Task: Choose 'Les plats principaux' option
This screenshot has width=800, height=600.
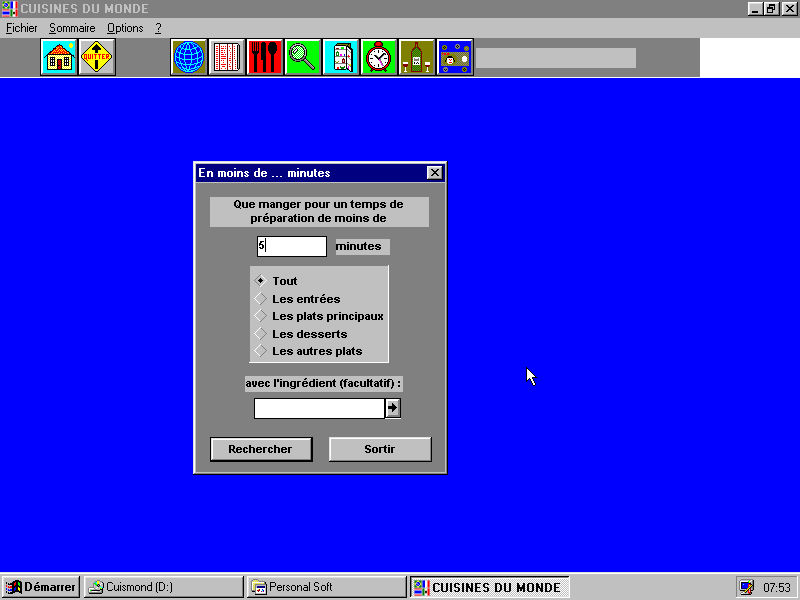Action: pyautogui.click(x=261, y=316)
